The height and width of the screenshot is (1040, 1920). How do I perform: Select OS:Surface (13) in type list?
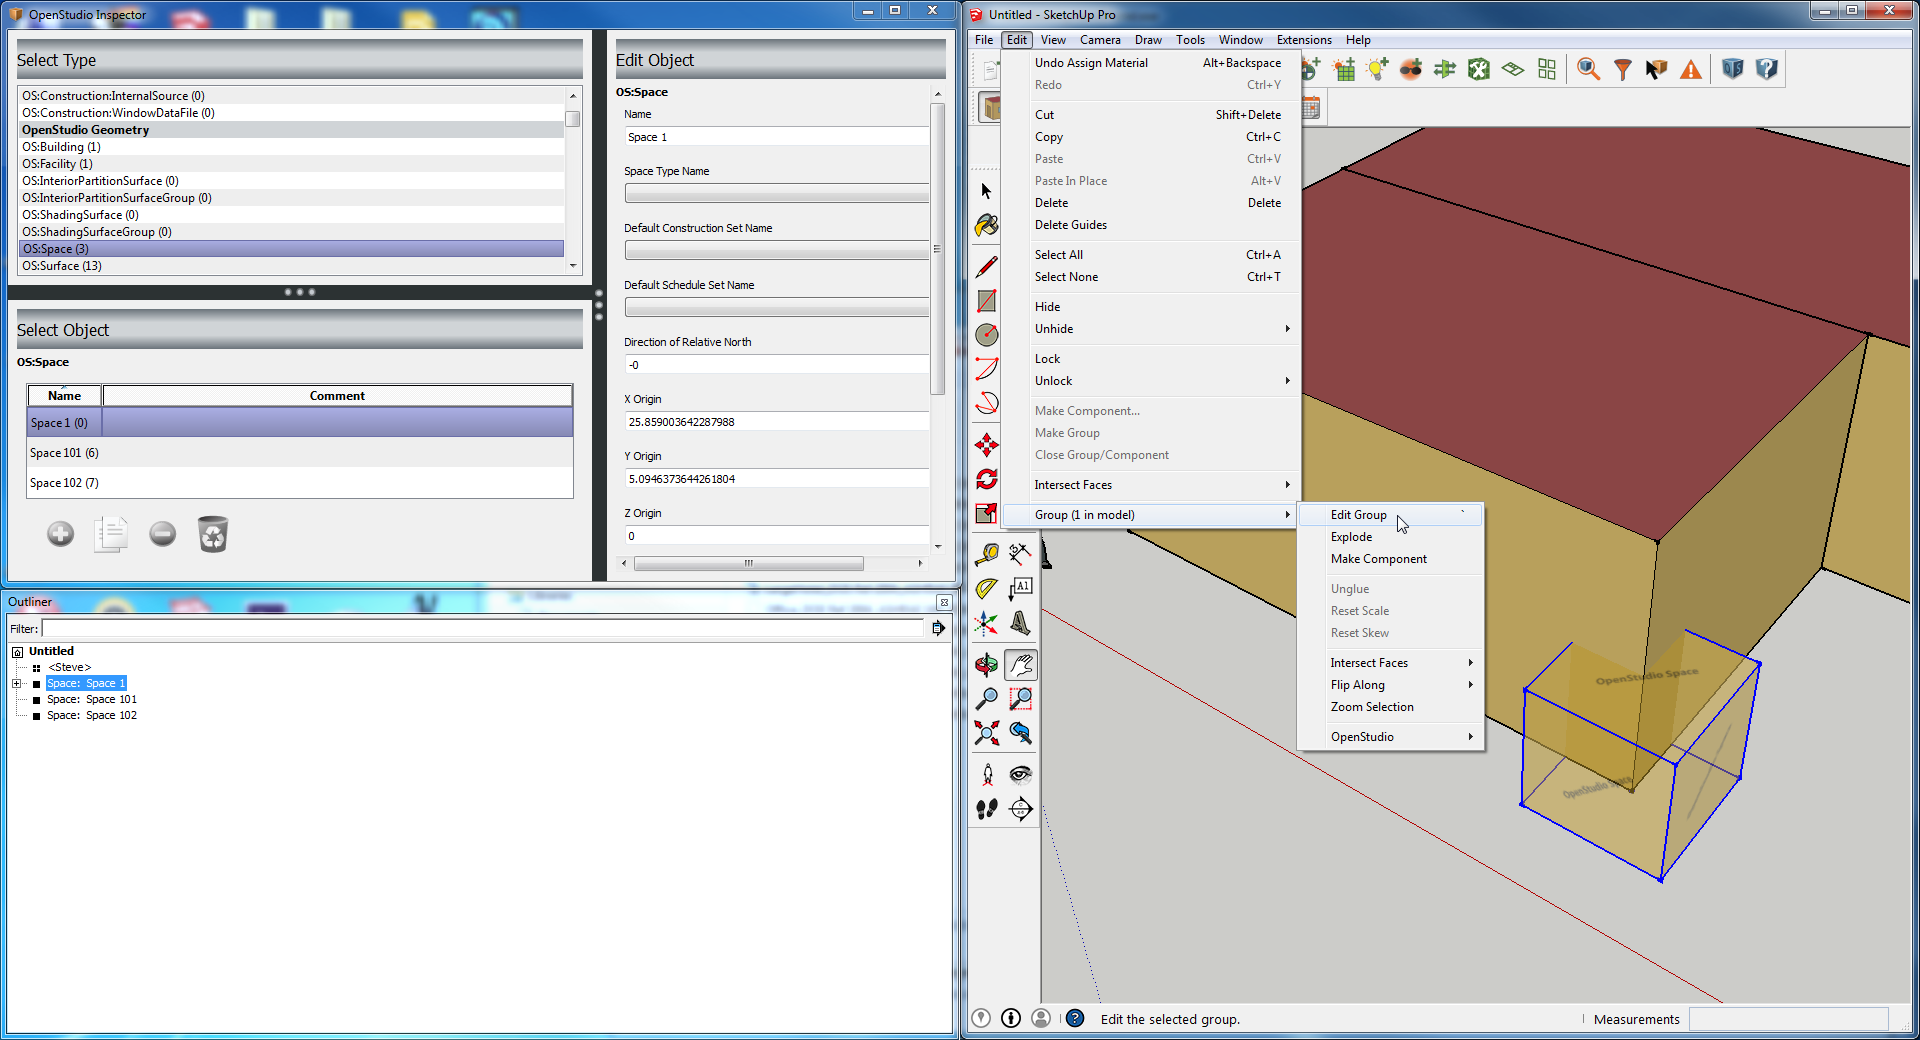tap(291, 266)
